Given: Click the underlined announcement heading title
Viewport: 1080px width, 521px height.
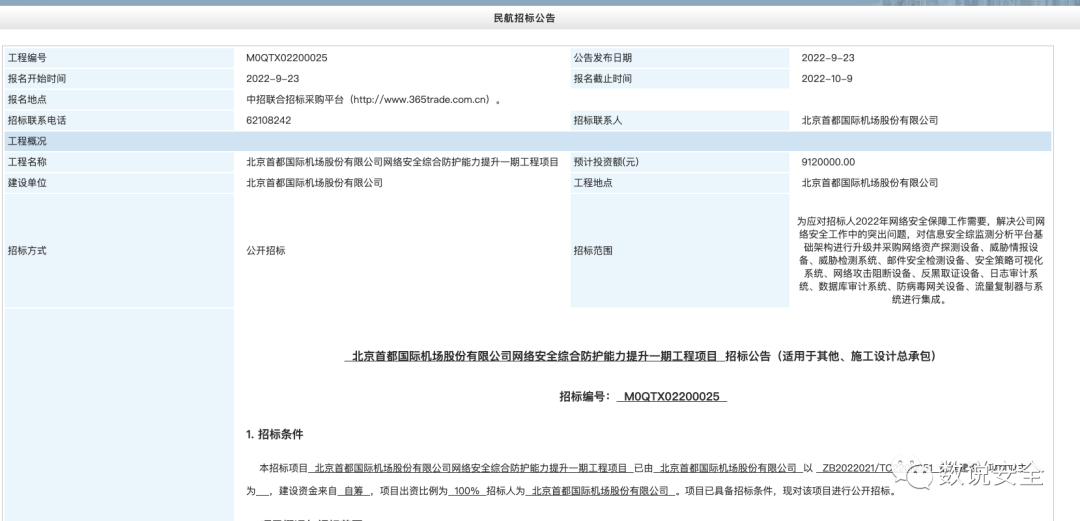Looking at the screenshot, I should (534, 356).
